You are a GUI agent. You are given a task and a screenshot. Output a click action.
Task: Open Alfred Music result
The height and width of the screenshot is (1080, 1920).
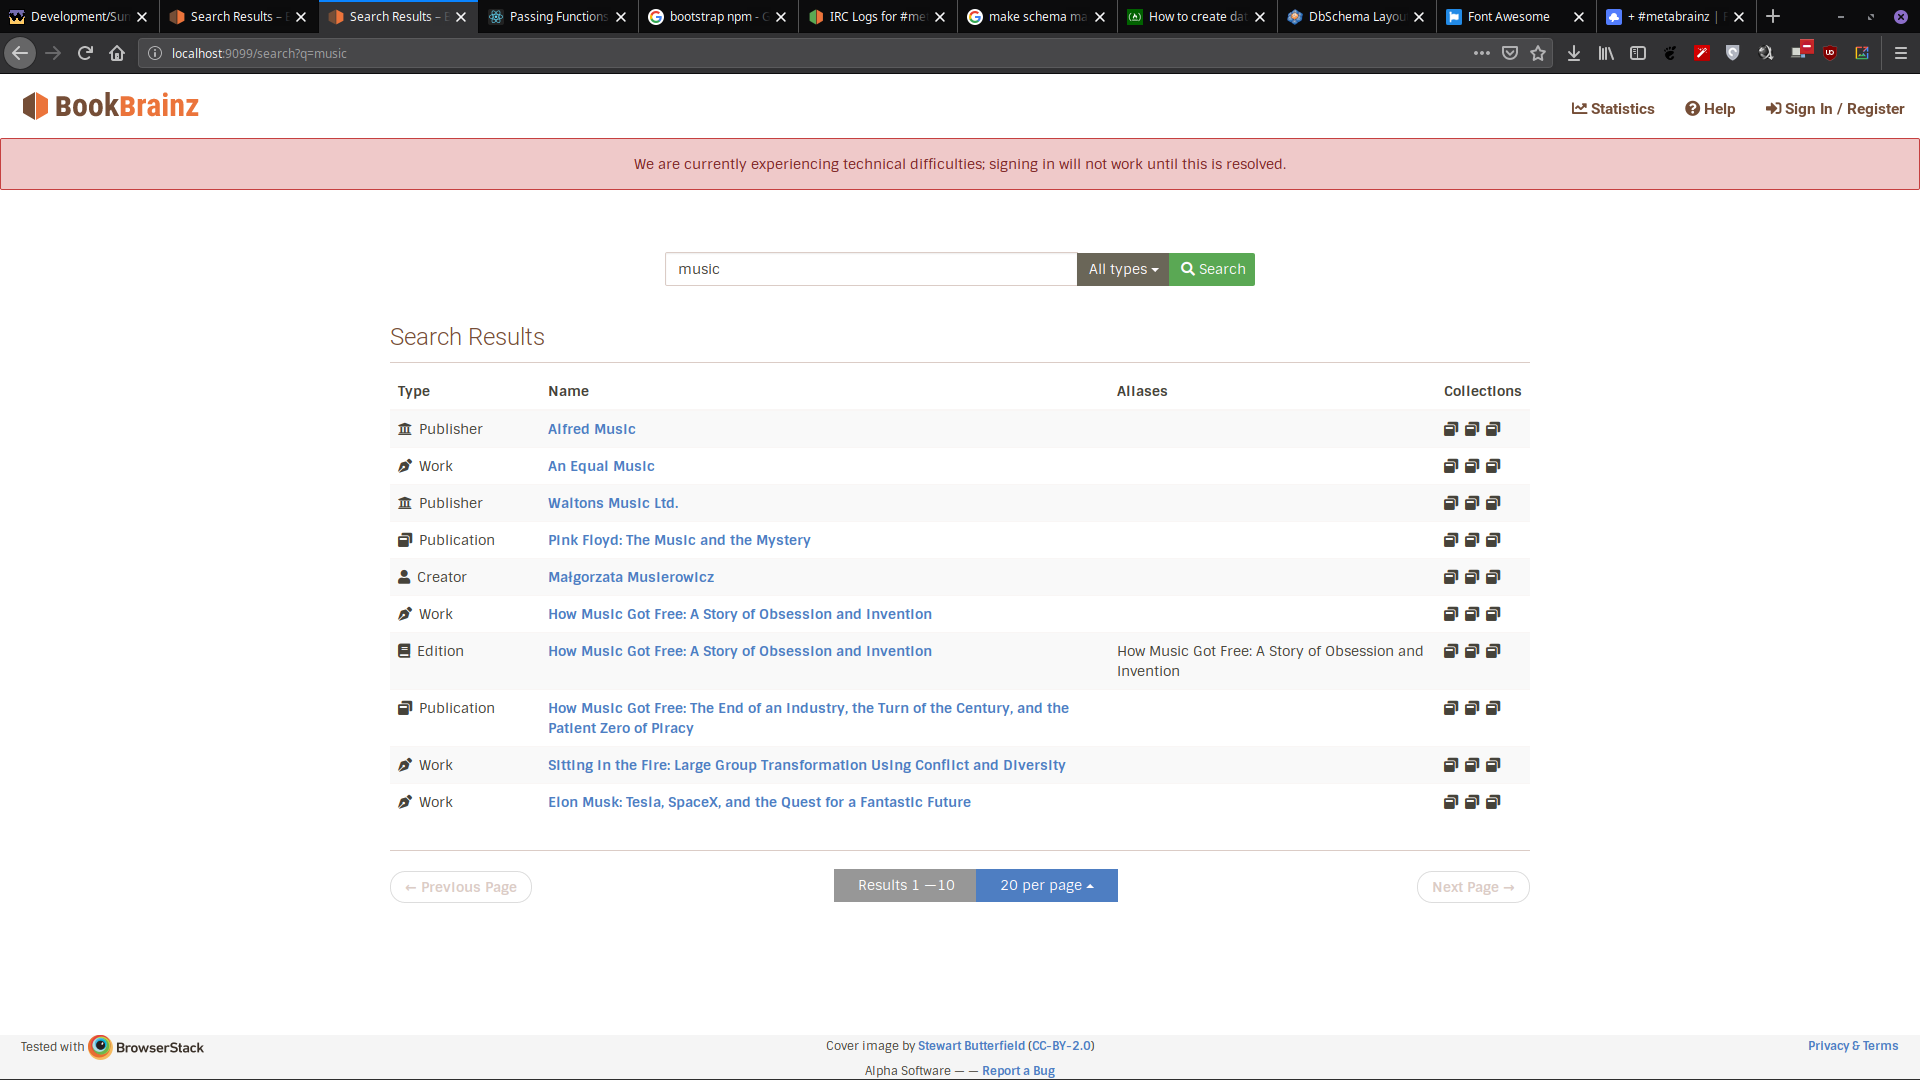tap(592, 429)
